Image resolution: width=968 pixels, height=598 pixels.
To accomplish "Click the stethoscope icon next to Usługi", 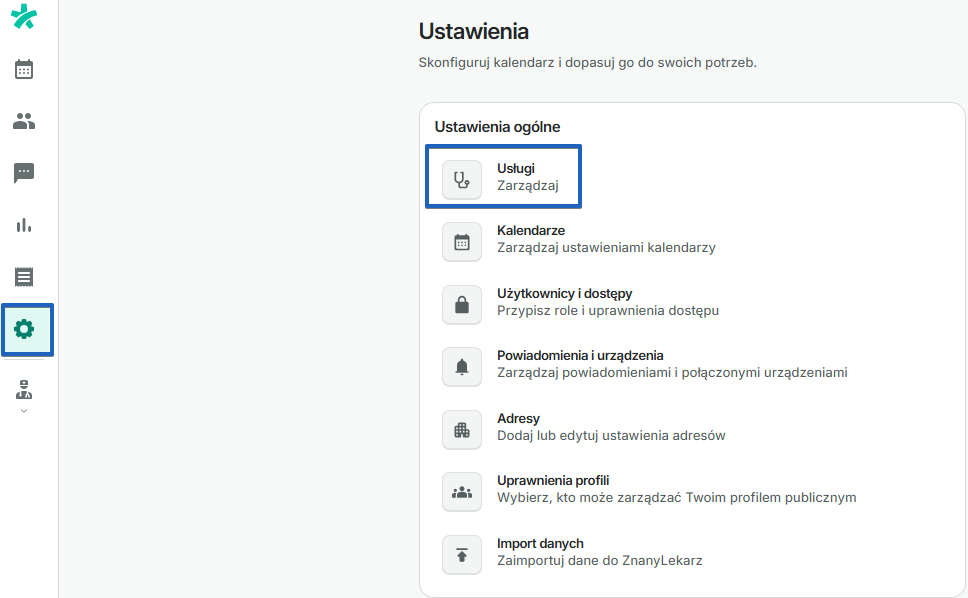I will pos(461,177).
